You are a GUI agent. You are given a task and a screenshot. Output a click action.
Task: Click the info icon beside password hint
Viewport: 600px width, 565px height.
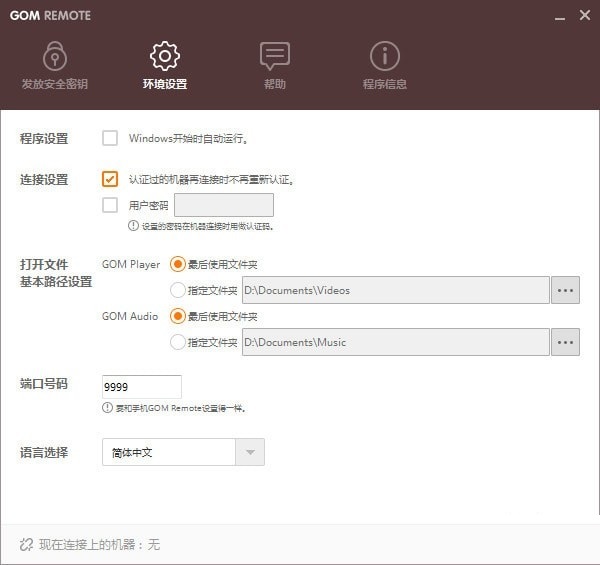(133, 226)
